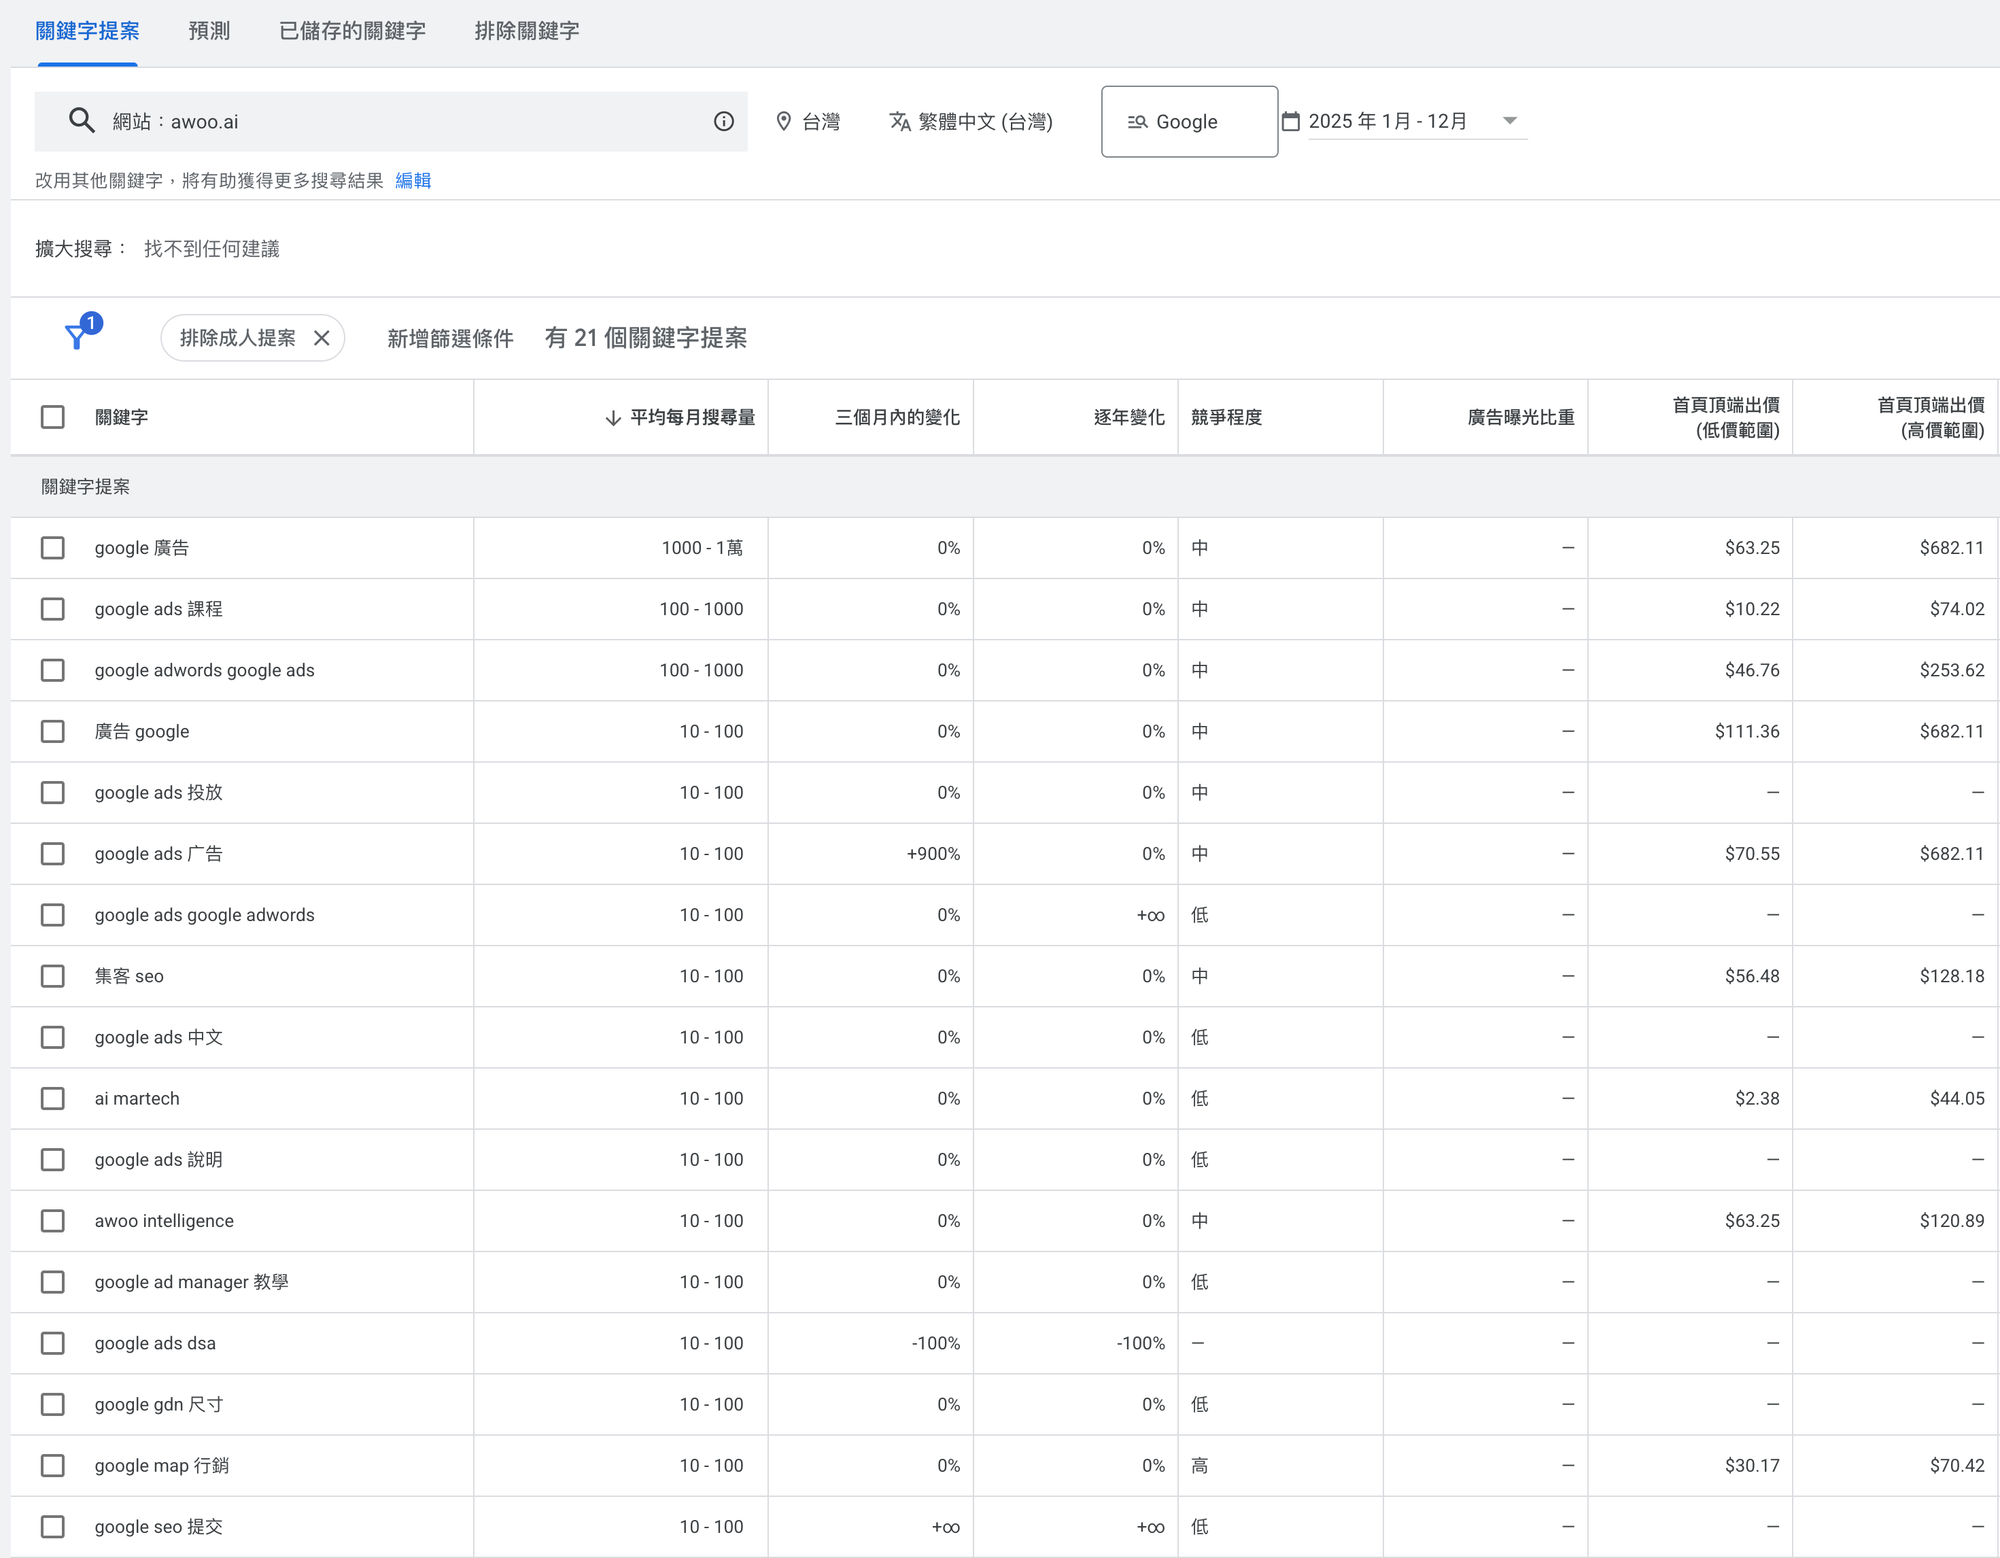Image resolution: width=2000 pixels, height=1558 pixels.
Task: Switch to the 預測 tab
Action: (209, 31)
